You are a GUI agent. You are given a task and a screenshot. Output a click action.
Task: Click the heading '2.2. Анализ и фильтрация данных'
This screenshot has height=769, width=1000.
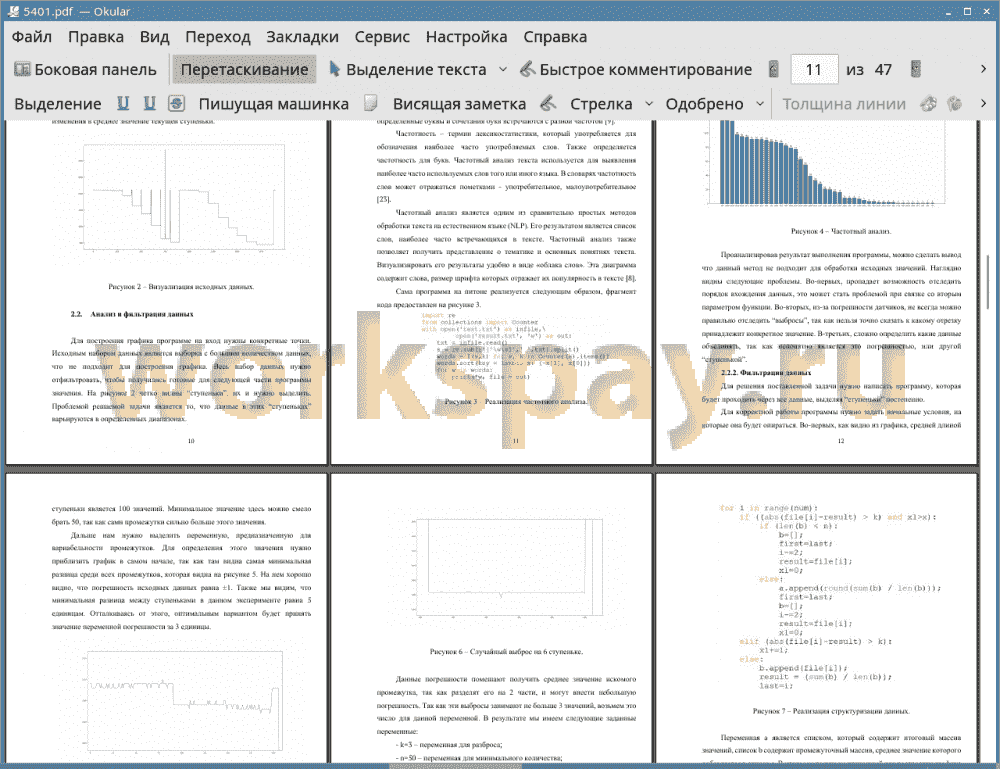(131, 314)
